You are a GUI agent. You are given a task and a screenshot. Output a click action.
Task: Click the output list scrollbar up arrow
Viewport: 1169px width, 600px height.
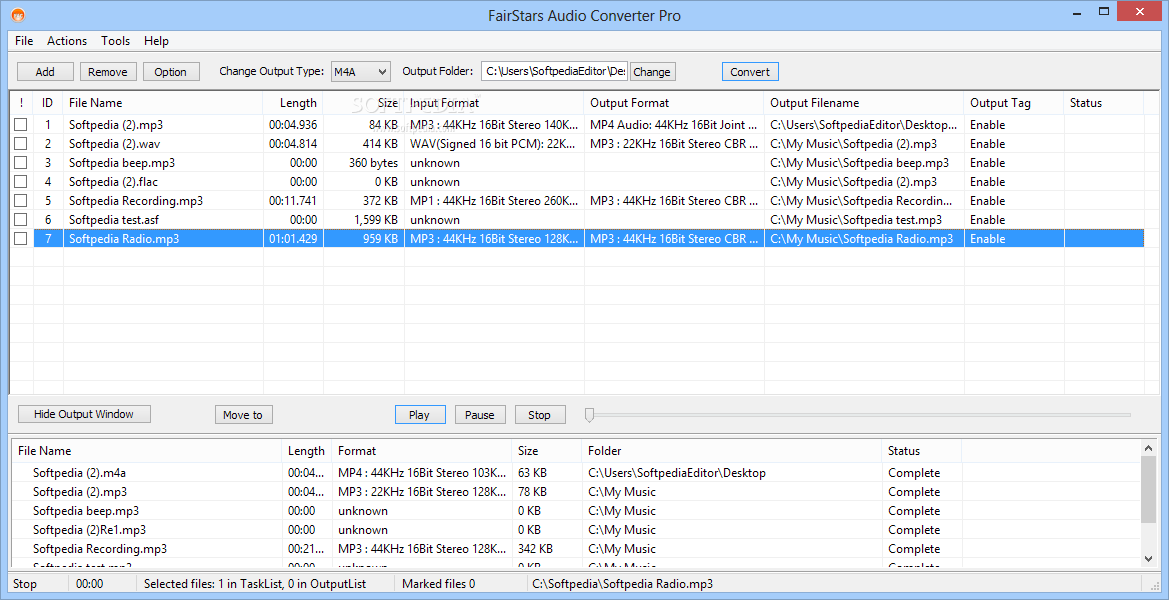click(x=1149, y=448)
